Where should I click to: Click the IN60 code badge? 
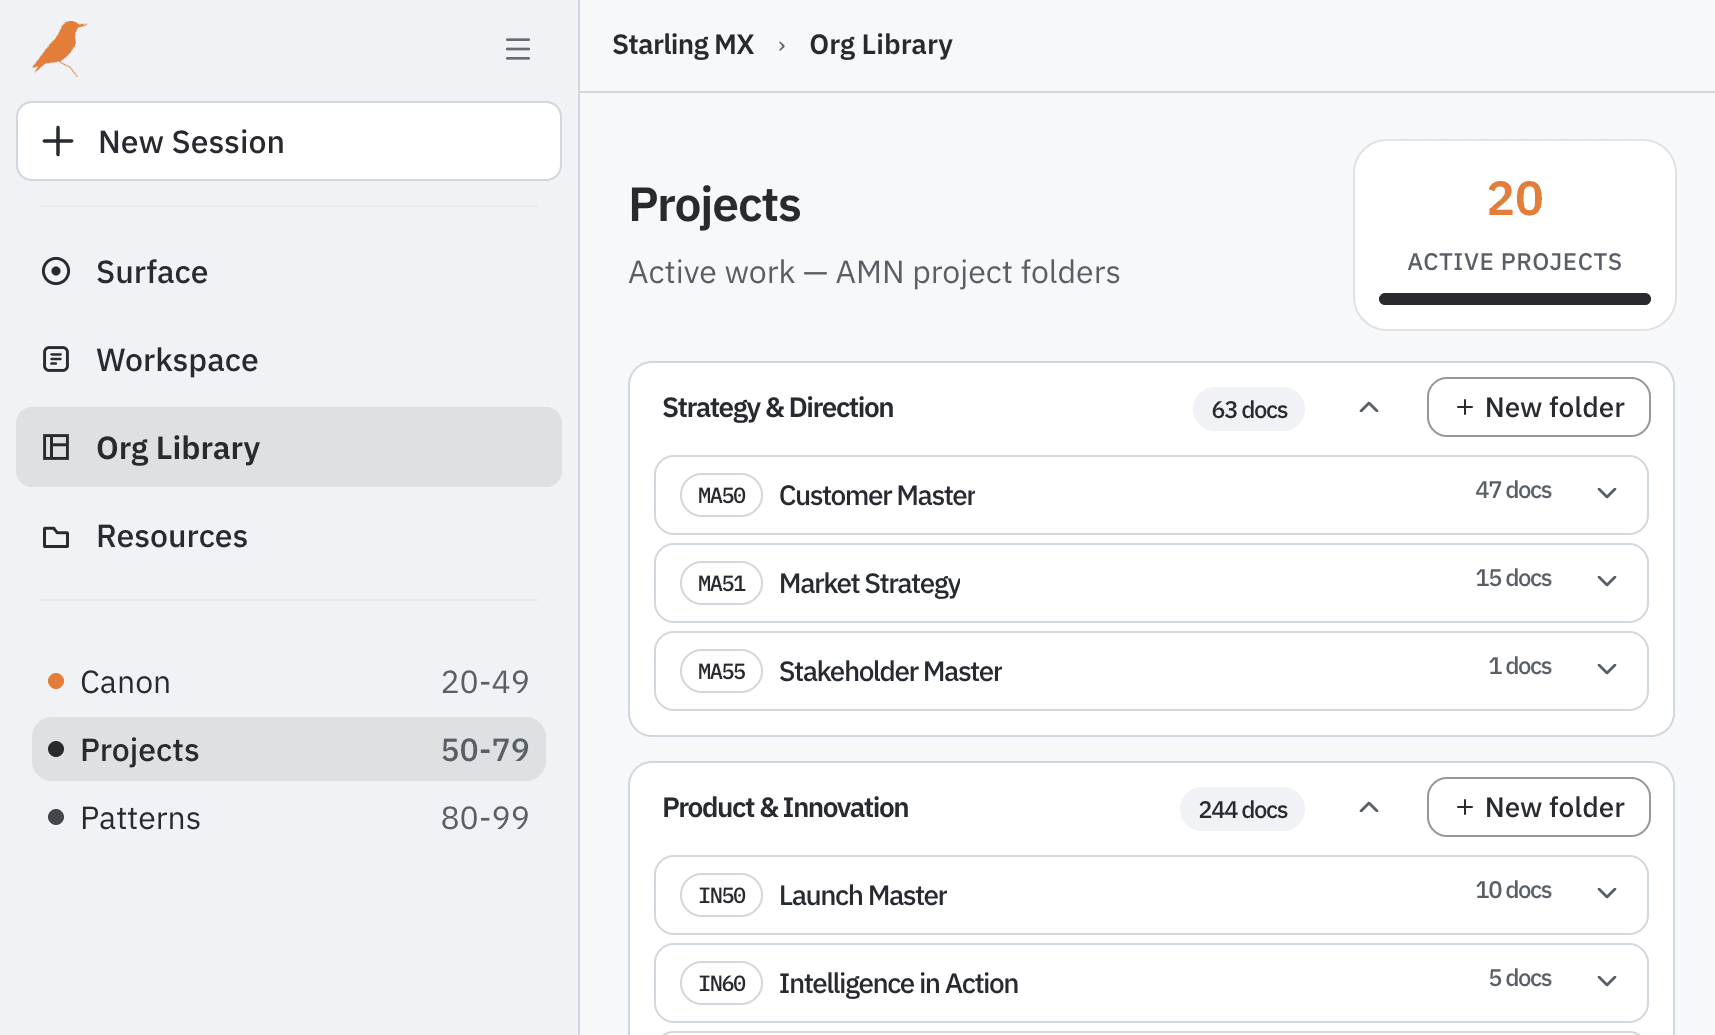(x=722, y=983)
